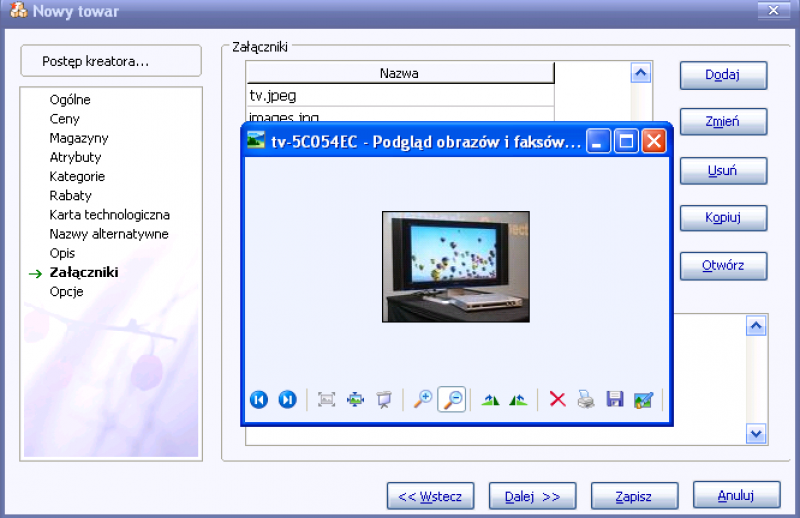Select Opcje wizard step
800x518 pixels.
coord(66,292)
